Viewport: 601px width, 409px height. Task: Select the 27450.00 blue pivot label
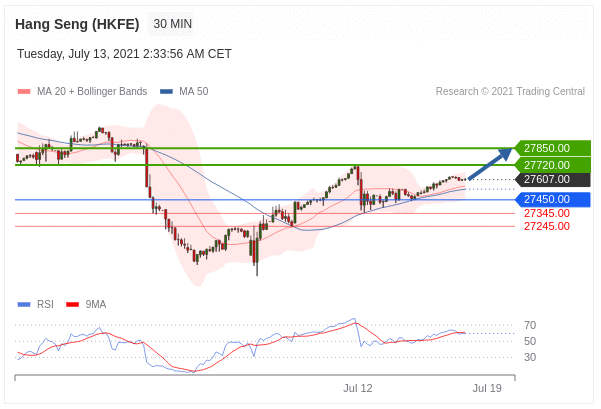click(551, 200)
